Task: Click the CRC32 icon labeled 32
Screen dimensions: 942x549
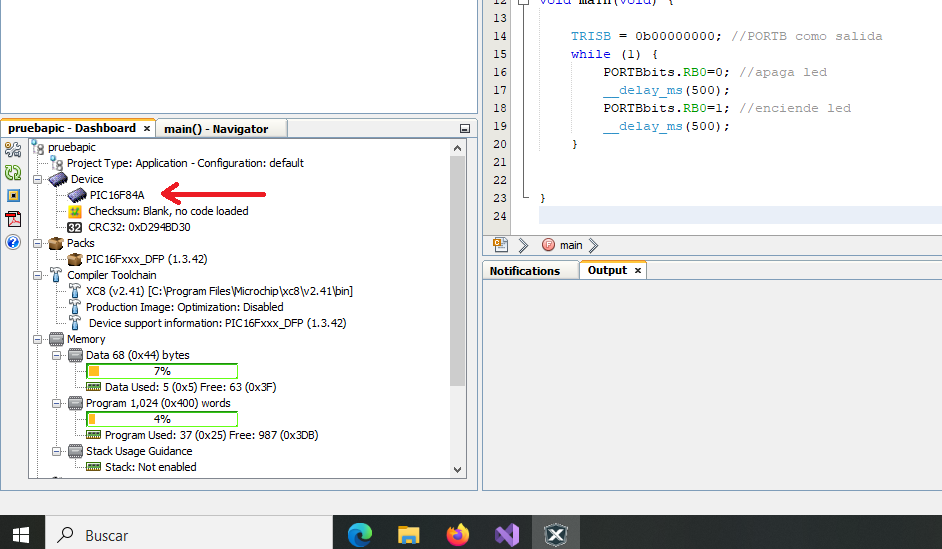Action: [74, 228]
